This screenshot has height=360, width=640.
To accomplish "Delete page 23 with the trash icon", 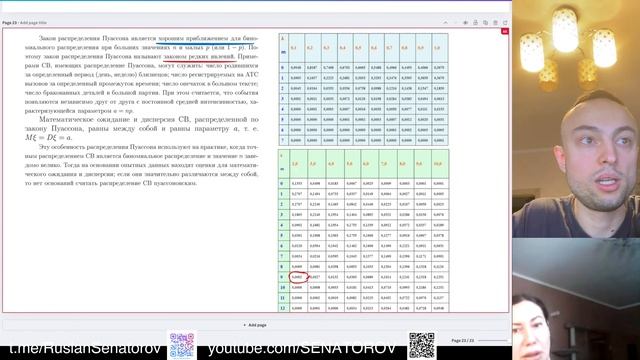I will (x=495, y=23).
